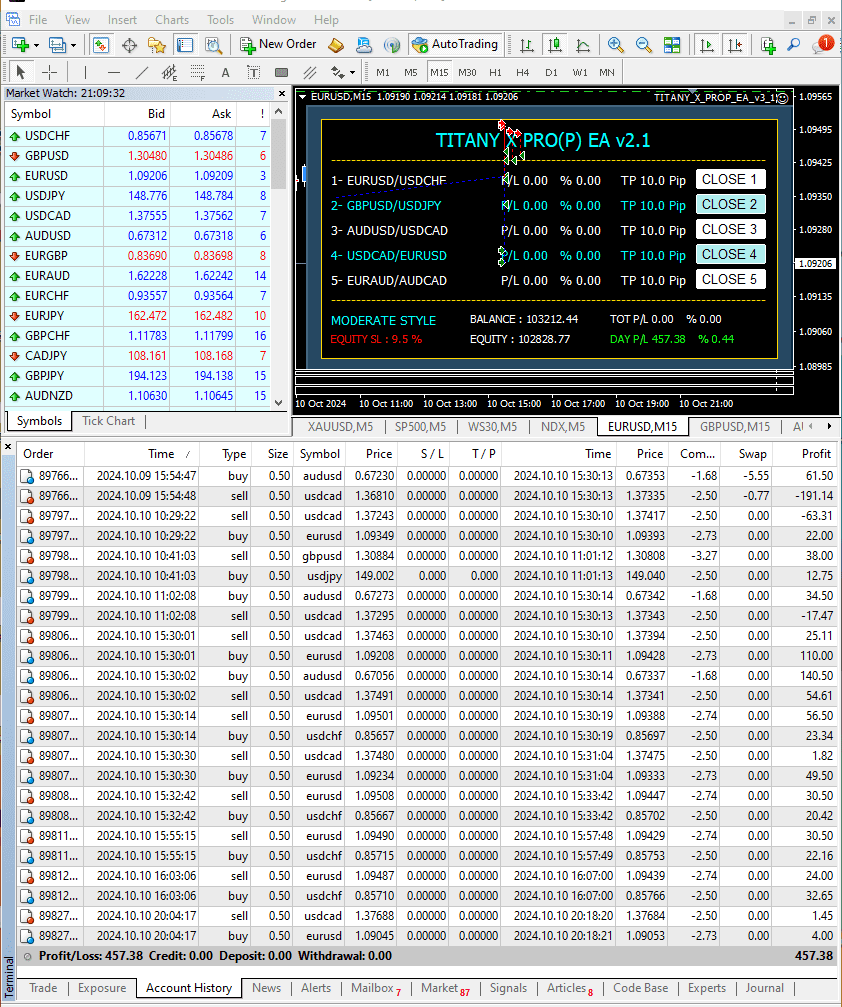
Task: Open the Tools menu
Action: (x=220, y=20)
